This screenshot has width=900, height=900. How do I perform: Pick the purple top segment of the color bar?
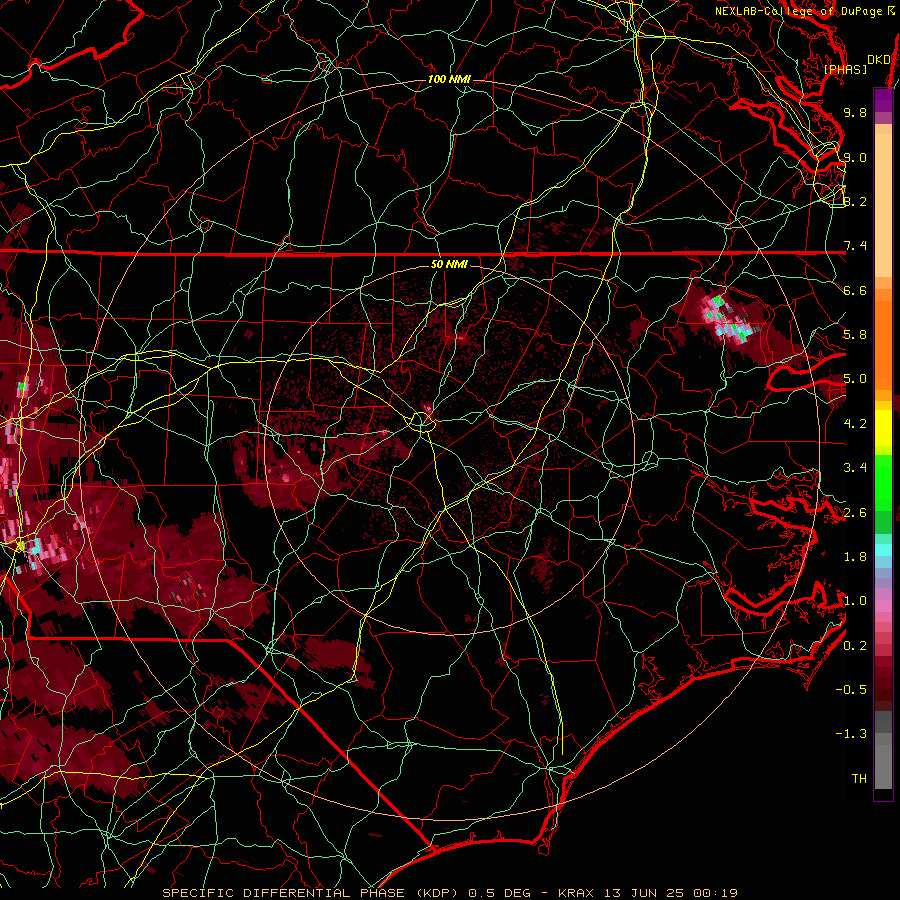click(883, 100)
